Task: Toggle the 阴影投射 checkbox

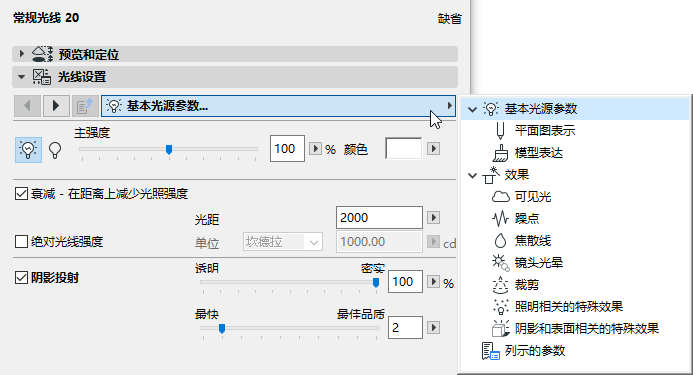Action: point(21,277)
